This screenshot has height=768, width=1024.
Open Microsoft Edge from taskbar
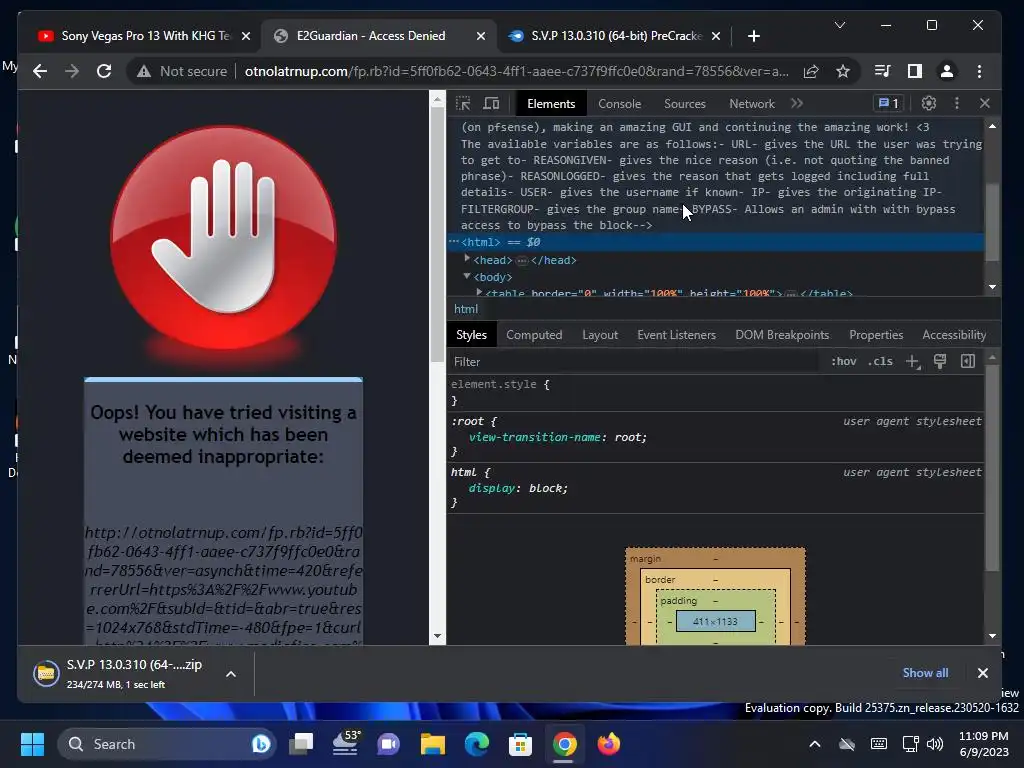coord(477,744)
